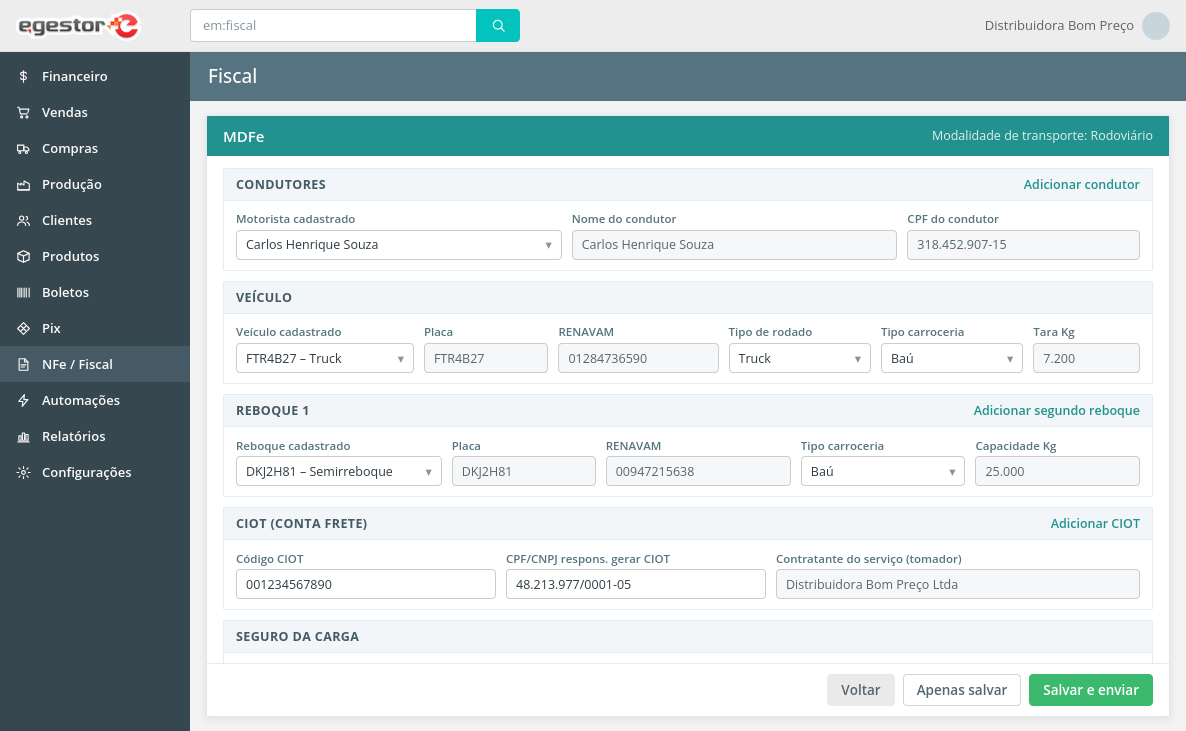
Task: Open the Veículo cadastrado dropdown
Action: point(324,359)
